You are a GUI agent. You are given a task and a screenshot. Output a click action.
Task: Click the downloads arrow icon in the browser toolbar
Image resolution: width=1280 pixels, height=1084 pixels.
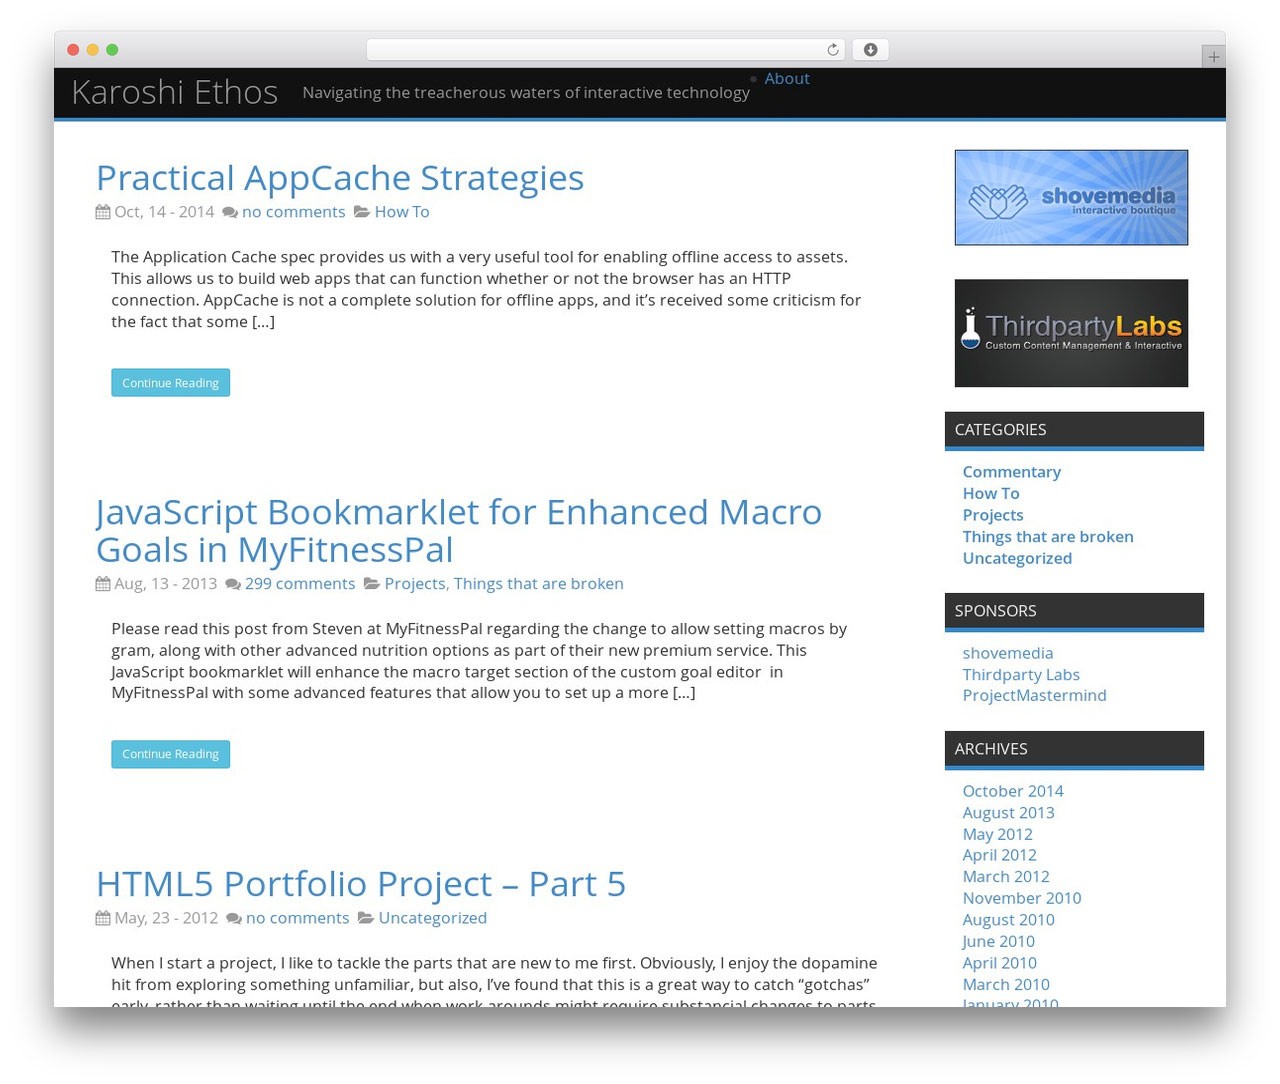click(869, 49)
